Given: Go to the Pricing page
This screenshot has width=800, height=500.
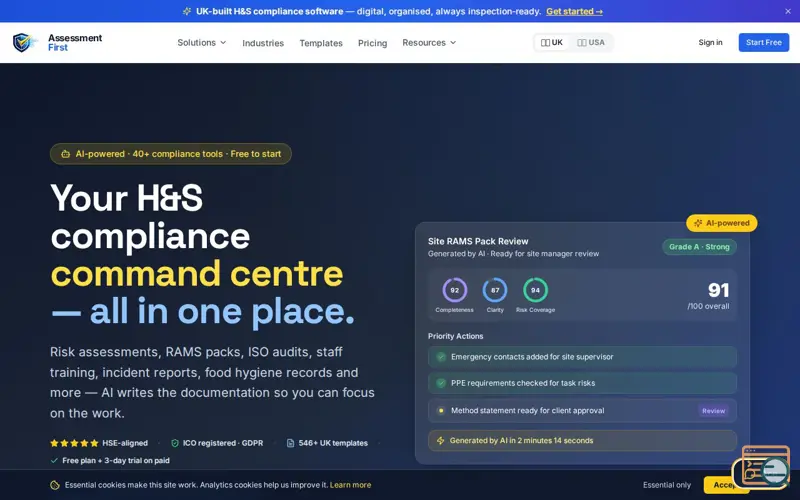Looking at the screenshot, I should pyautogui.click(x=372, y=43).
